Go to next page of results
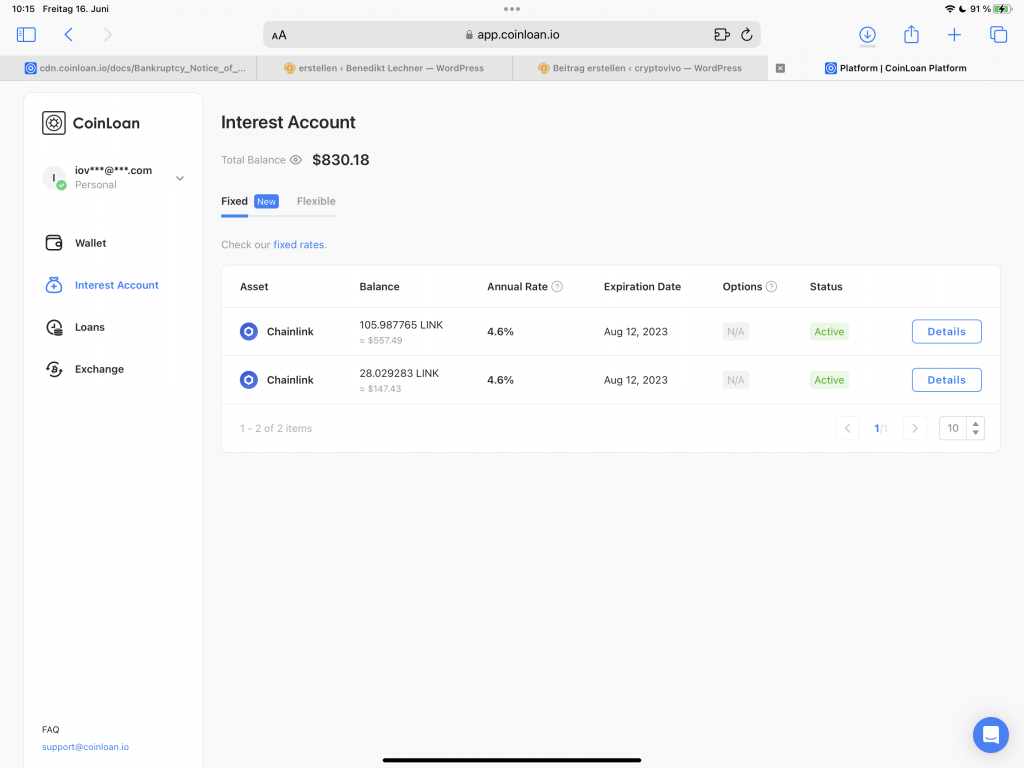The width and height of the screenshot is (1024, 768). pos(915,428)
